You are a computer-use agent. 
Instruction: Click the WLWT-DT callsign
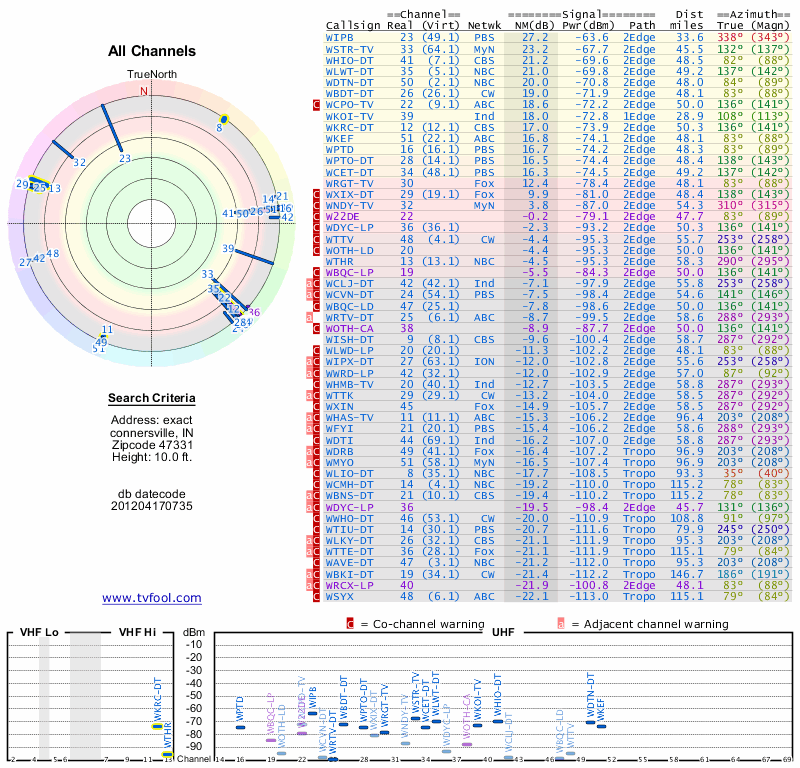click(349, 71)
